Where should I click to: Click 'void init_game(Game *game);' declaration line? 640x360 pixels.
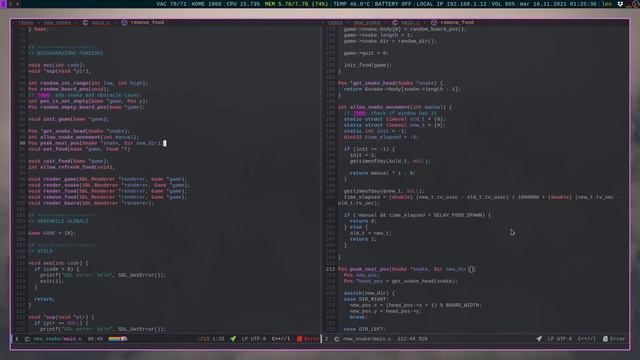(x=69, y=119)
